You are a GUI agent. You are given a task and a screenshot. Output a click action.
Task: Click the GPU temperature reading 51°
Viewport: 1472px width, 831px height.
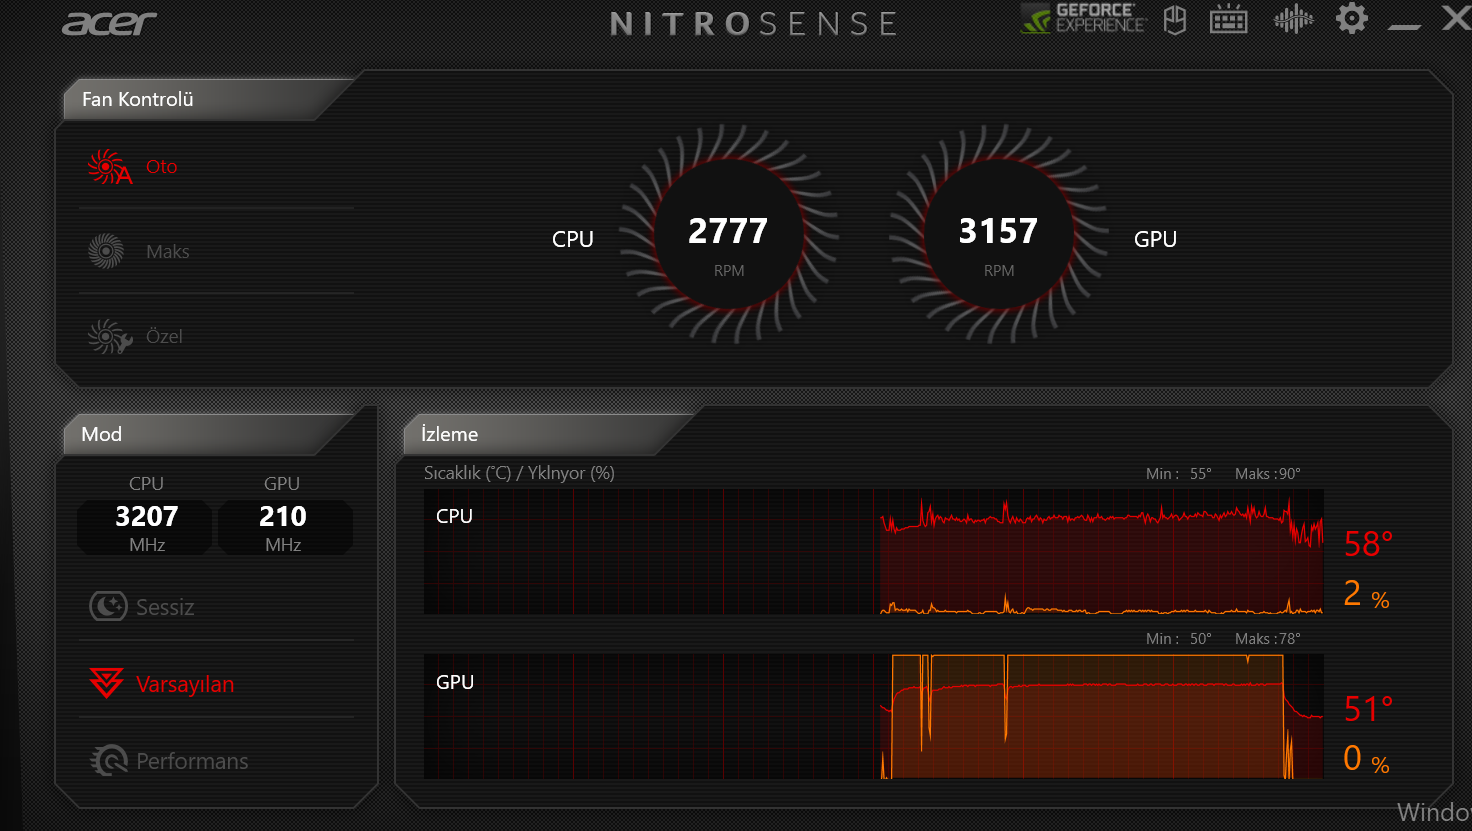pos(1368,709)
